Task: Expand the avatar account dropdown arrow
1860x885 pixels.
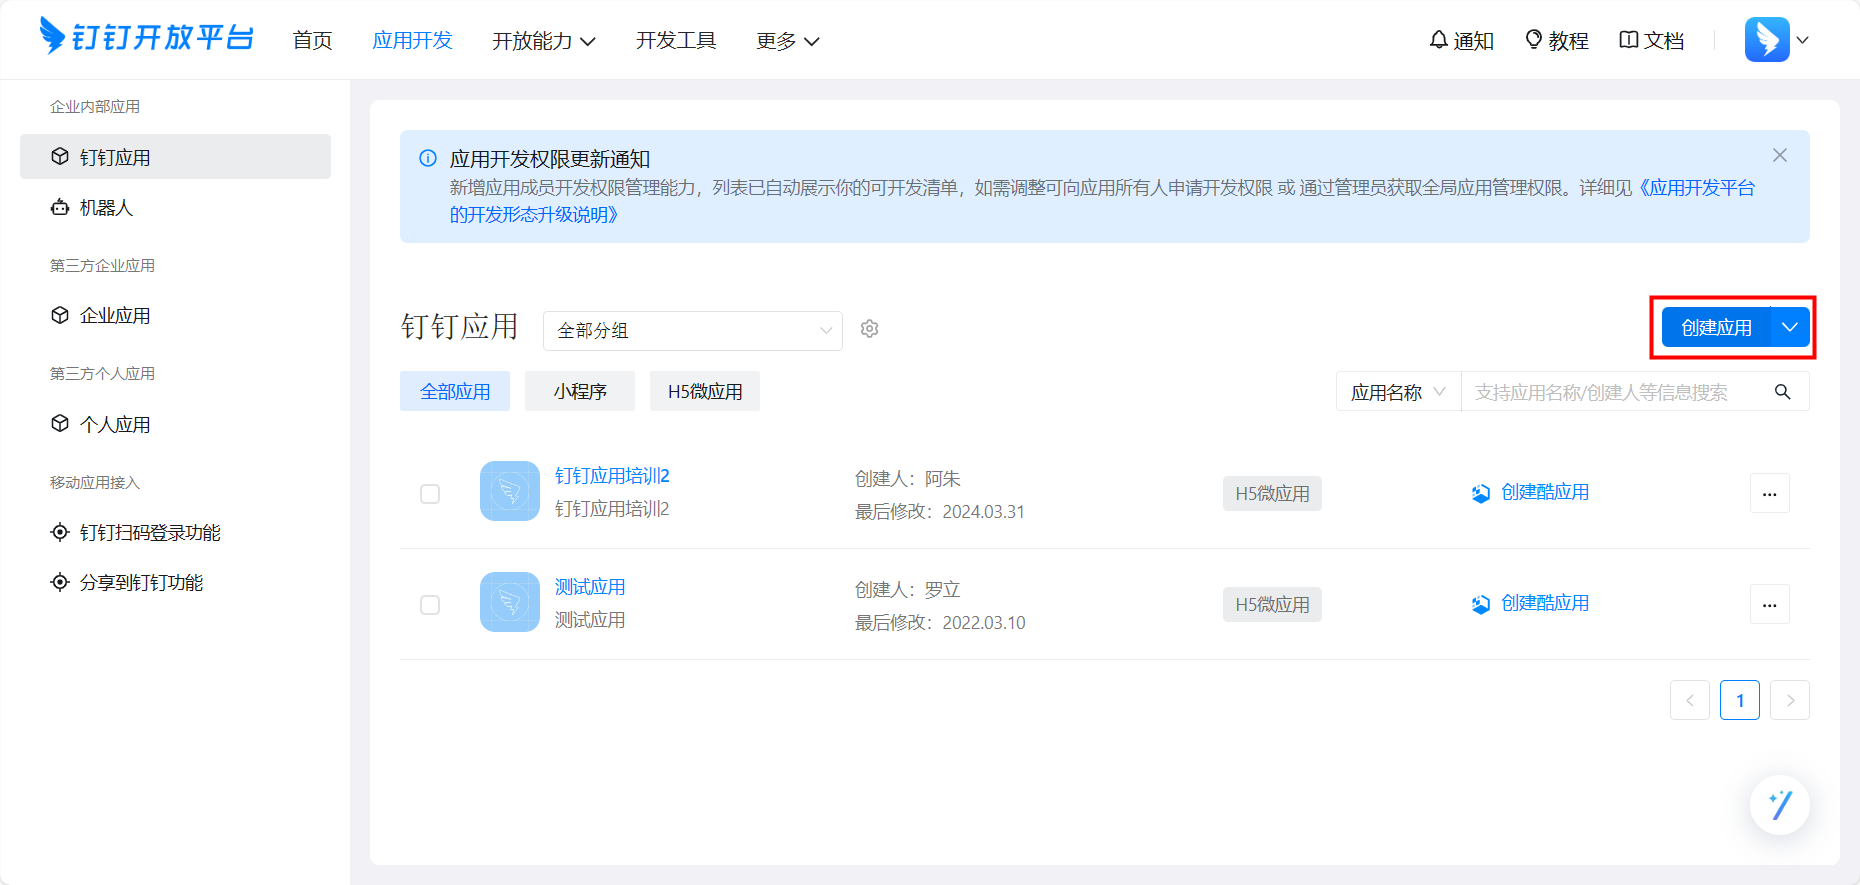Action: 1802,41
